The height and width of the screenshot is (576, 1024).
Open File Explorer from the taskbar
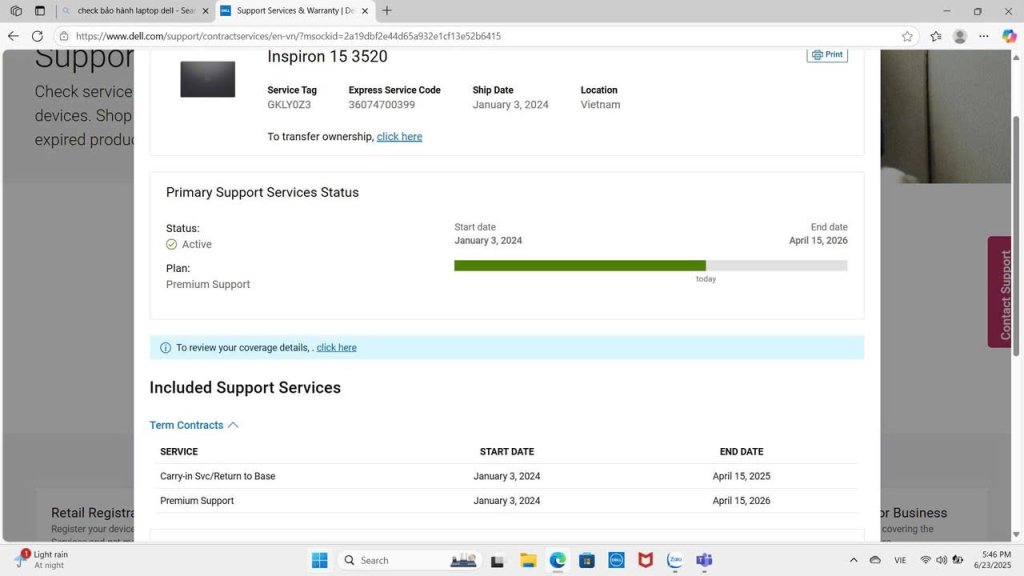[x=528, y=560]
